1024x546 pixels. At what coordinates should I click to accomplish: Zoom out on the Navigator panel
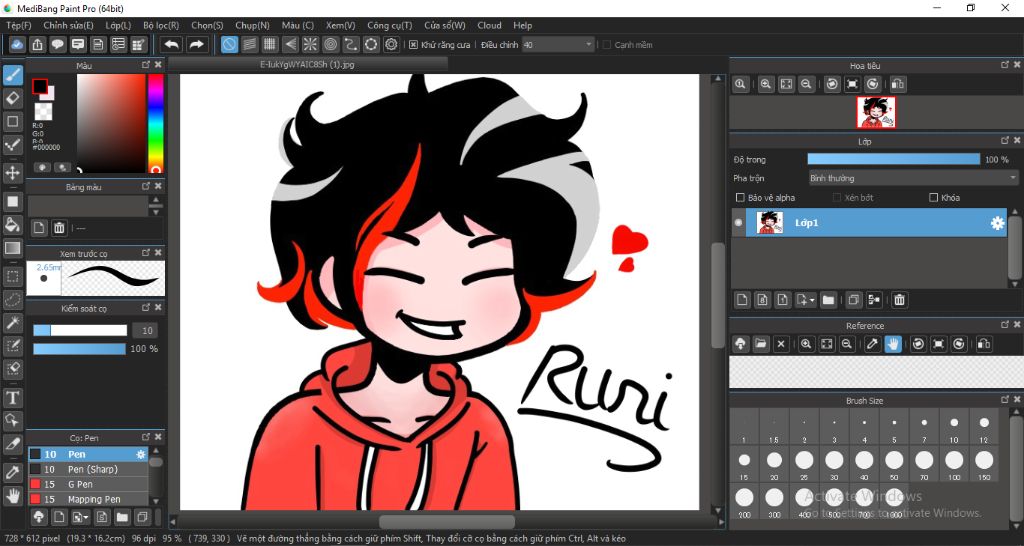pyautogui.click(x=807, y=84)
